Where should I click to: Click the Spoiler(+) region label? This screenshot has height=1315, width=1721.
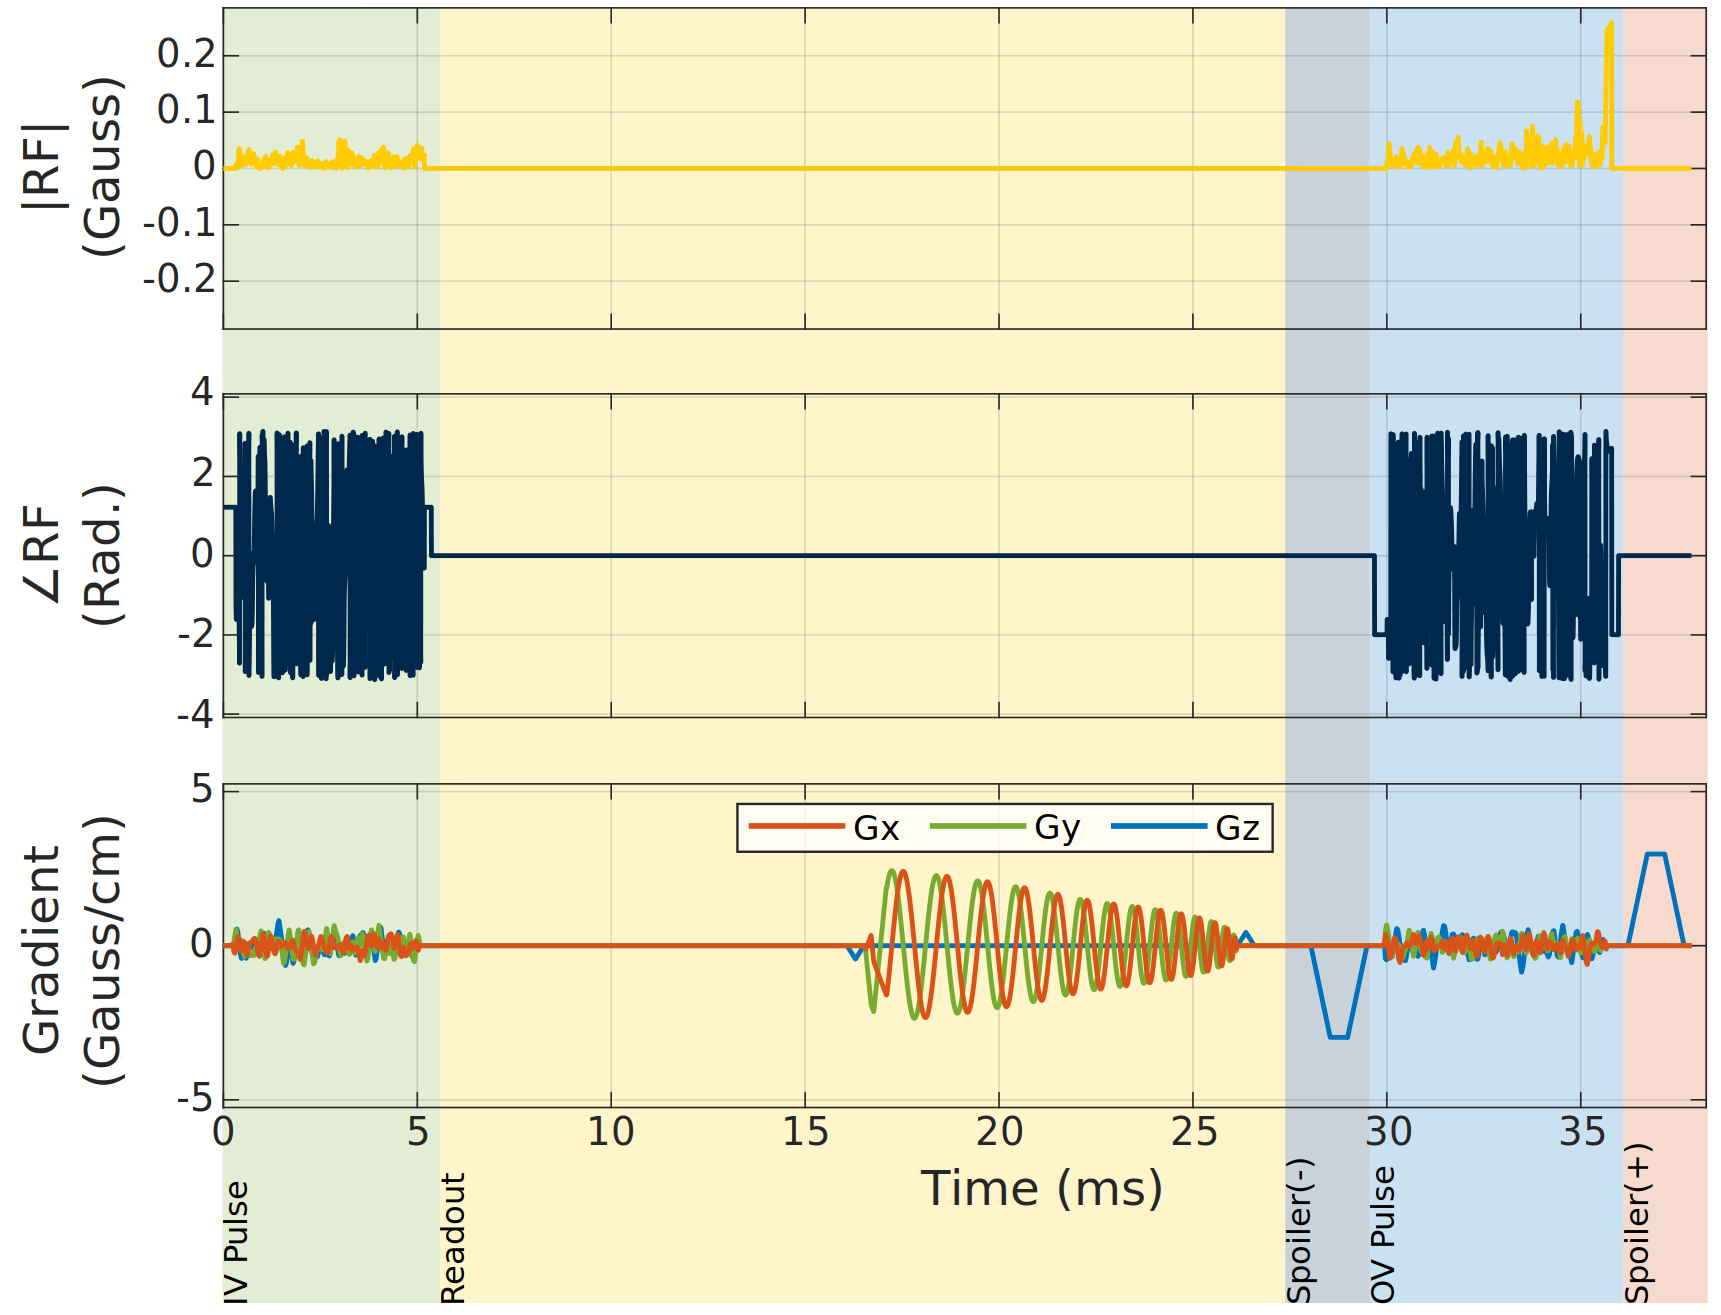coord(1637,1223)
